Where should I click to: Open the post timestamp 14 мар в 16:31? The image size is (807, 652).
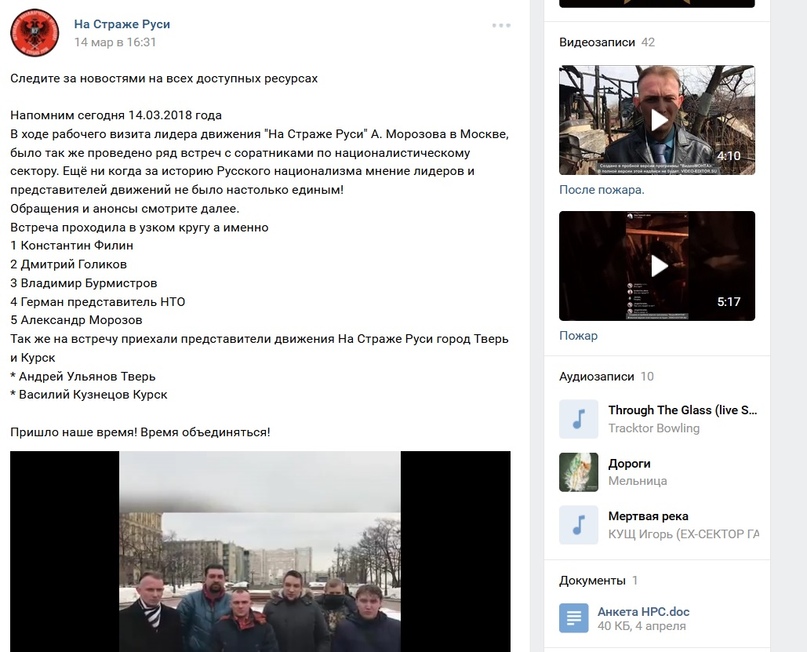[115, 42]
